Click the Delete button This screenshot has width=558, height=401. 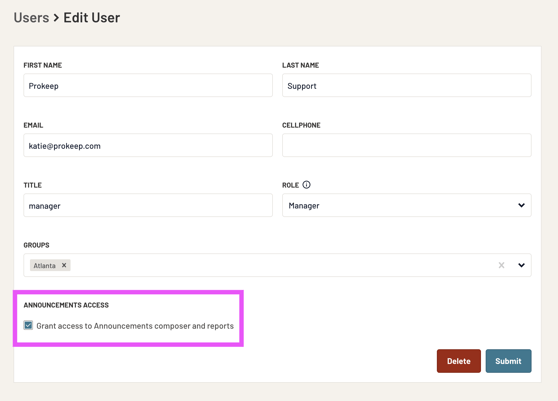click(459, 361)
